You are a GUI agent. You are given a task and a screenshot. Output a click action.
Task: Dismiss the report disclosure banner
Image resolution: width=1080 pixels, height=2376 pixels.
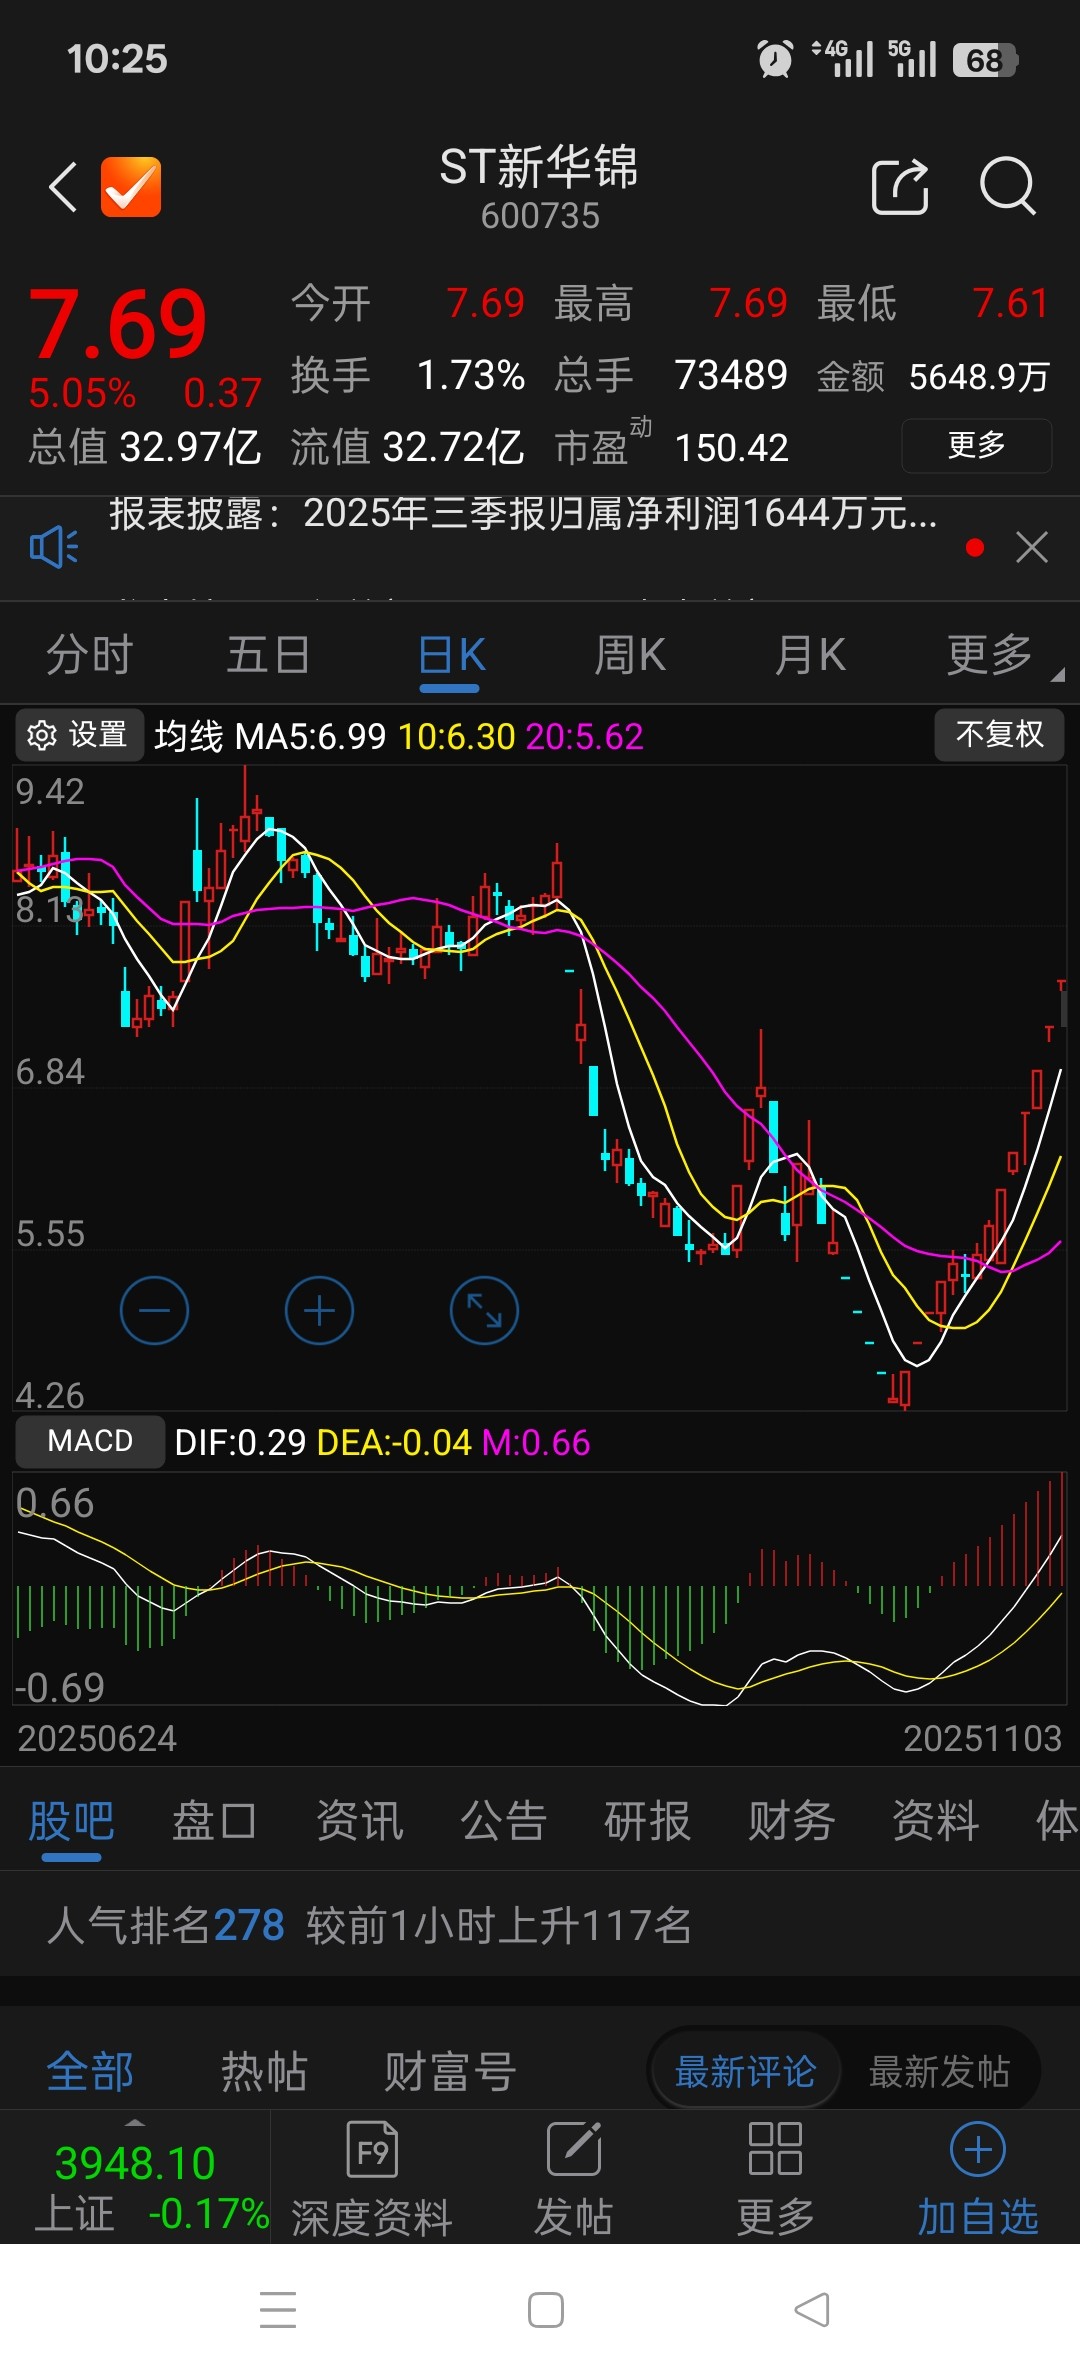point(1031,547)
